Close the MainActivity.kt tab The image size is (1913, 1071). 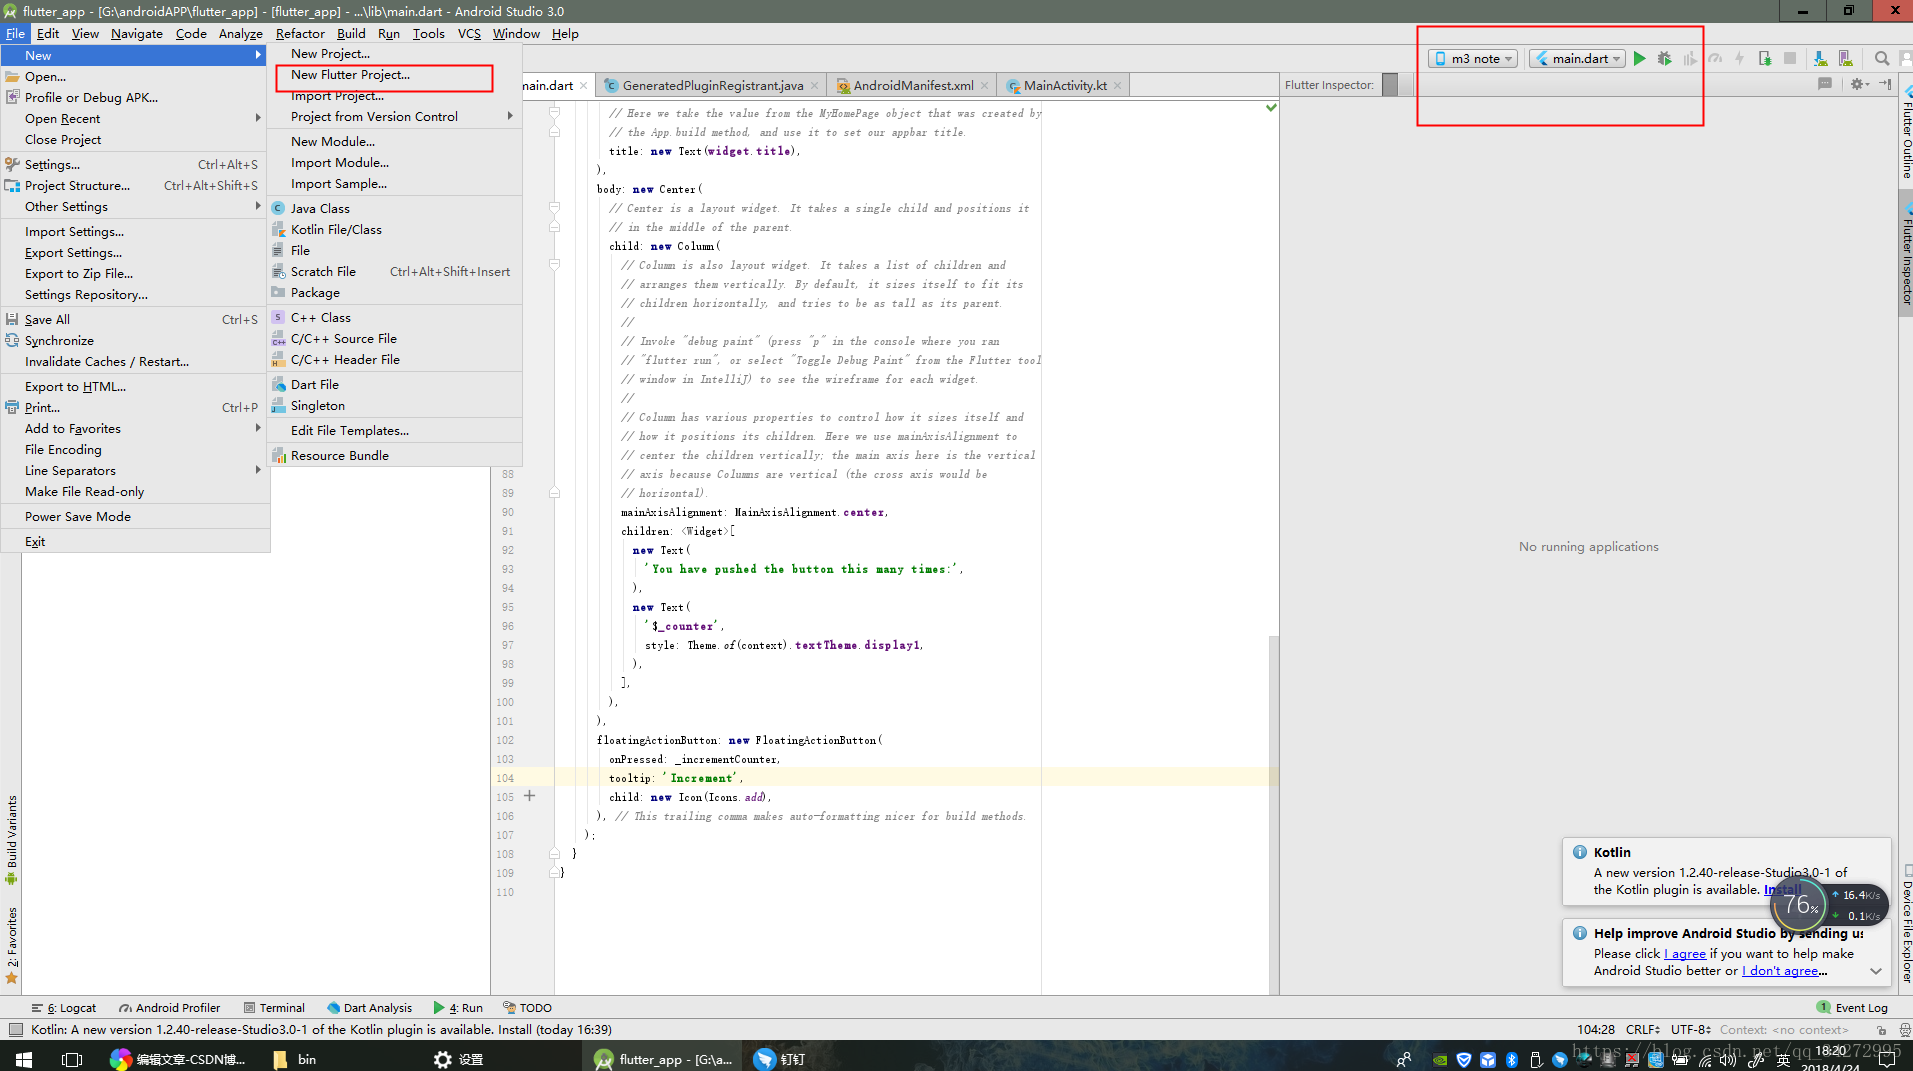click(x=1117, y=86)
